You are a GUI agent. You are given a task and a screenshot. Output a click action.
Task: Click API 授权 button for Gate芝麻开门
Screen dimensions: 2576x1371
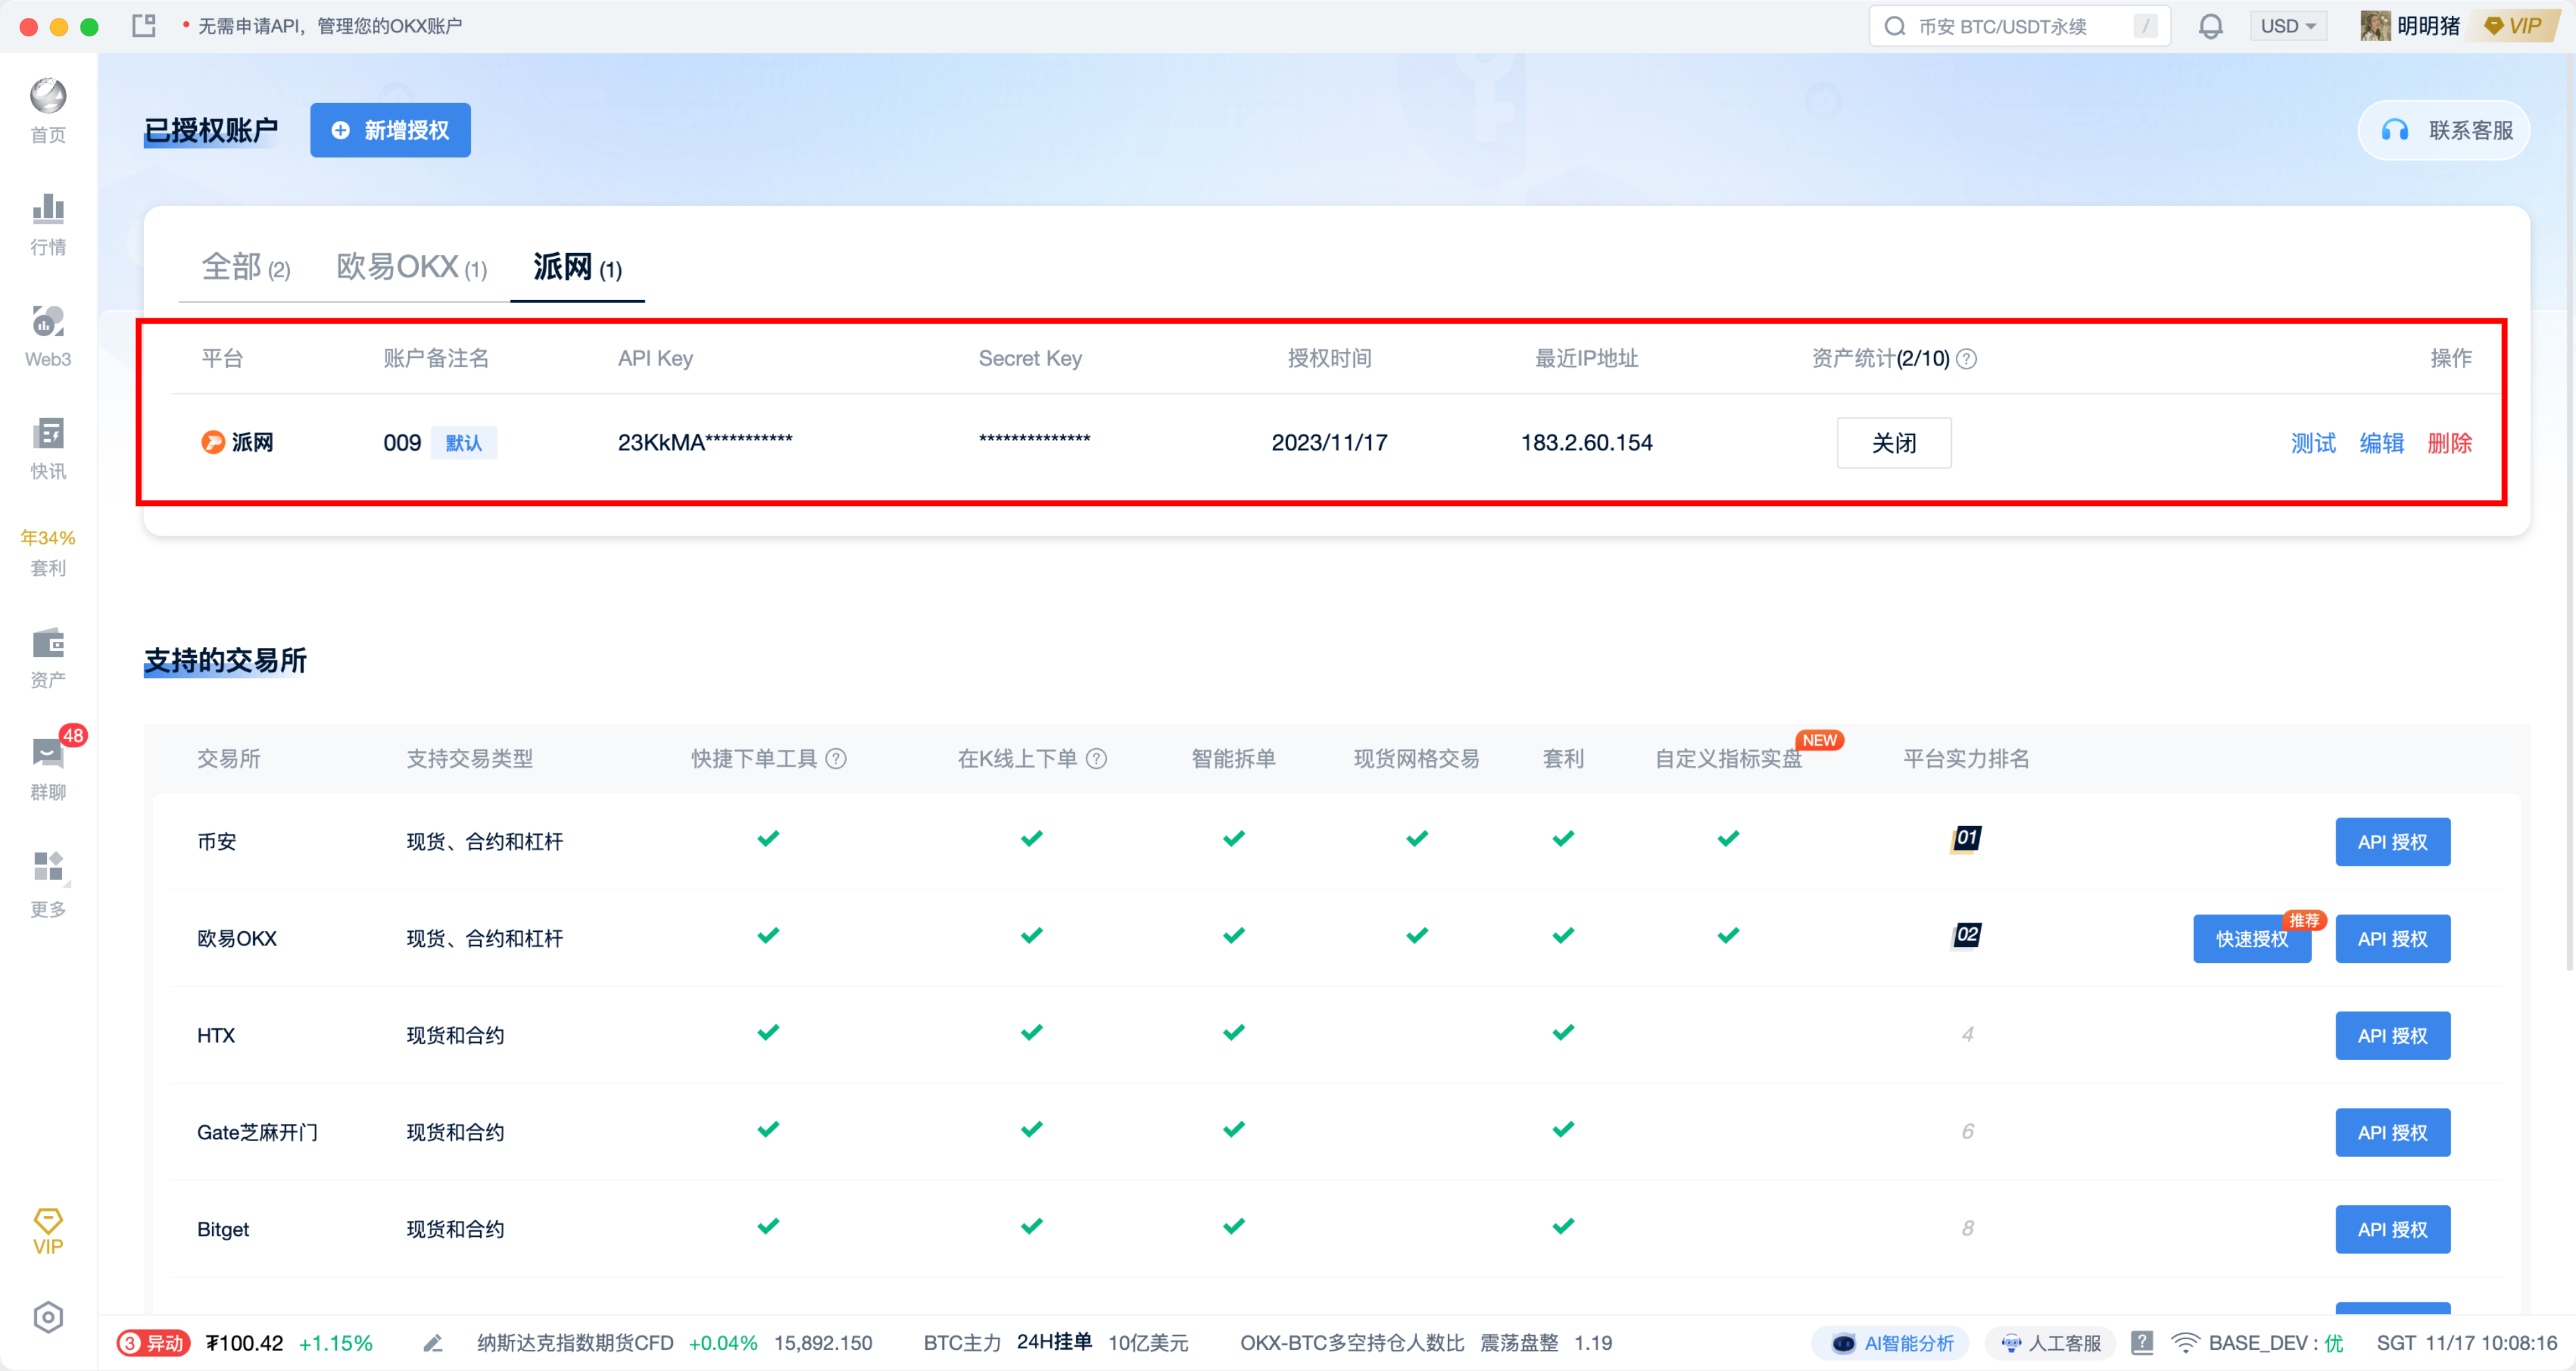click(x=2392, y=1133)
